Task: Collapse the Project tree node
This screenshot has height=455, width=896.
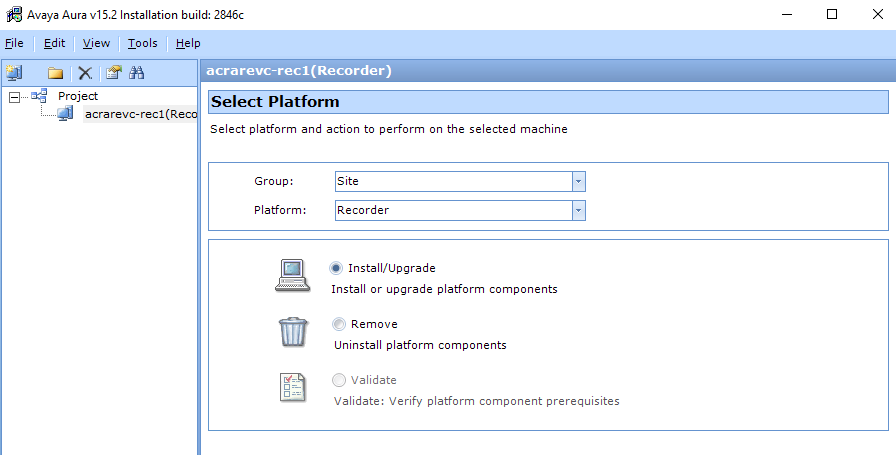Action: pyautogui.click(x=15, y=97)
